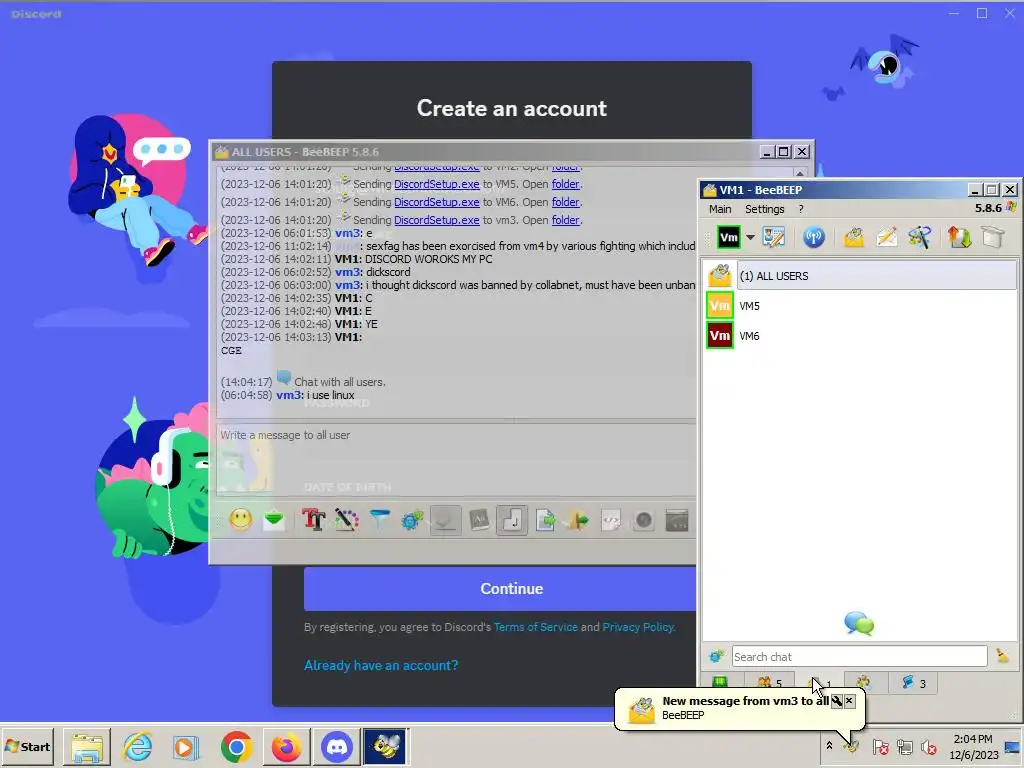Image resolution: width=1024 pixels, height=768 pixels.
Task: Toggle the spell check book icon
Action: [x=479, y=520]
